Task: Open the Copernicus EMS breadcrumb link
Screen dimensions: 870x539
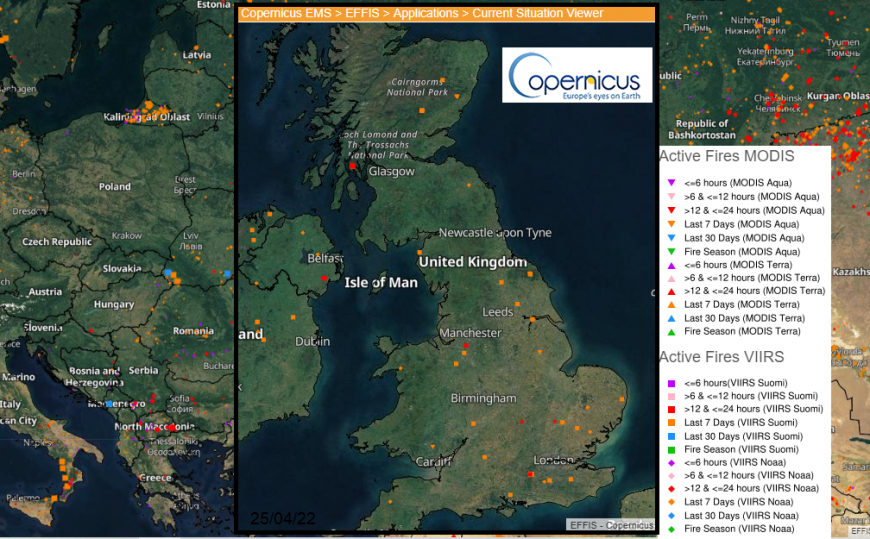Action: tap(286, 13)
